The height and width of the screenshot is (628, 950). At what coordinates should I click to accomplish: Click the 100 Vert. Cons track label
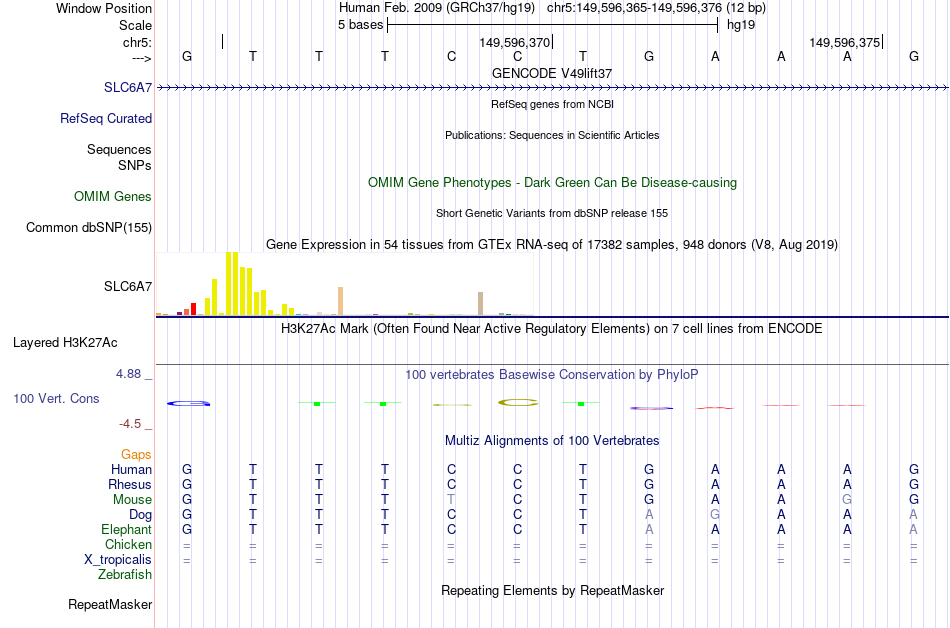coord(56,398)
